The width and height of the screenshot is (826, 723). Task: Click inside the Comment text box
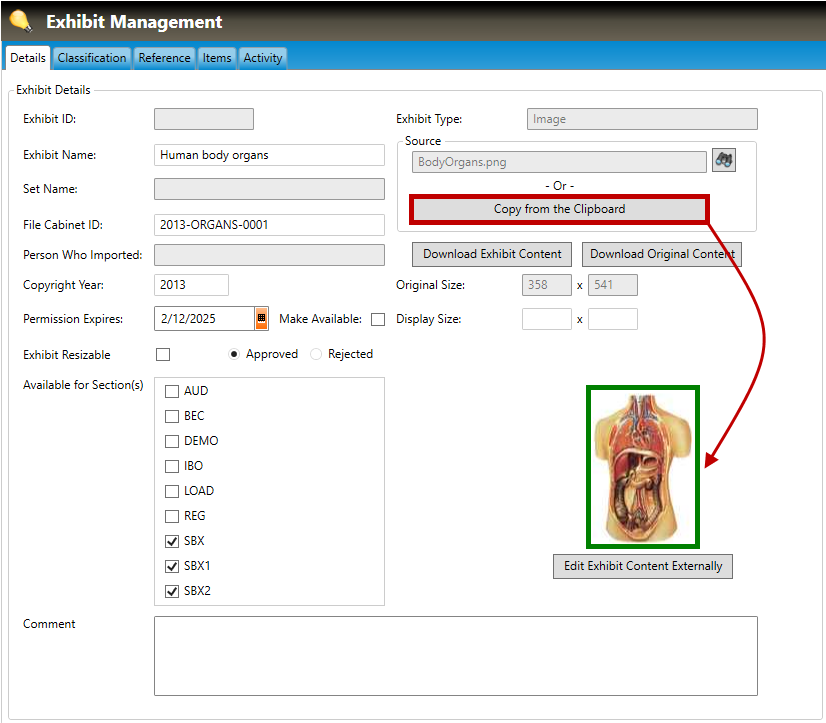(x=455, y=655)
